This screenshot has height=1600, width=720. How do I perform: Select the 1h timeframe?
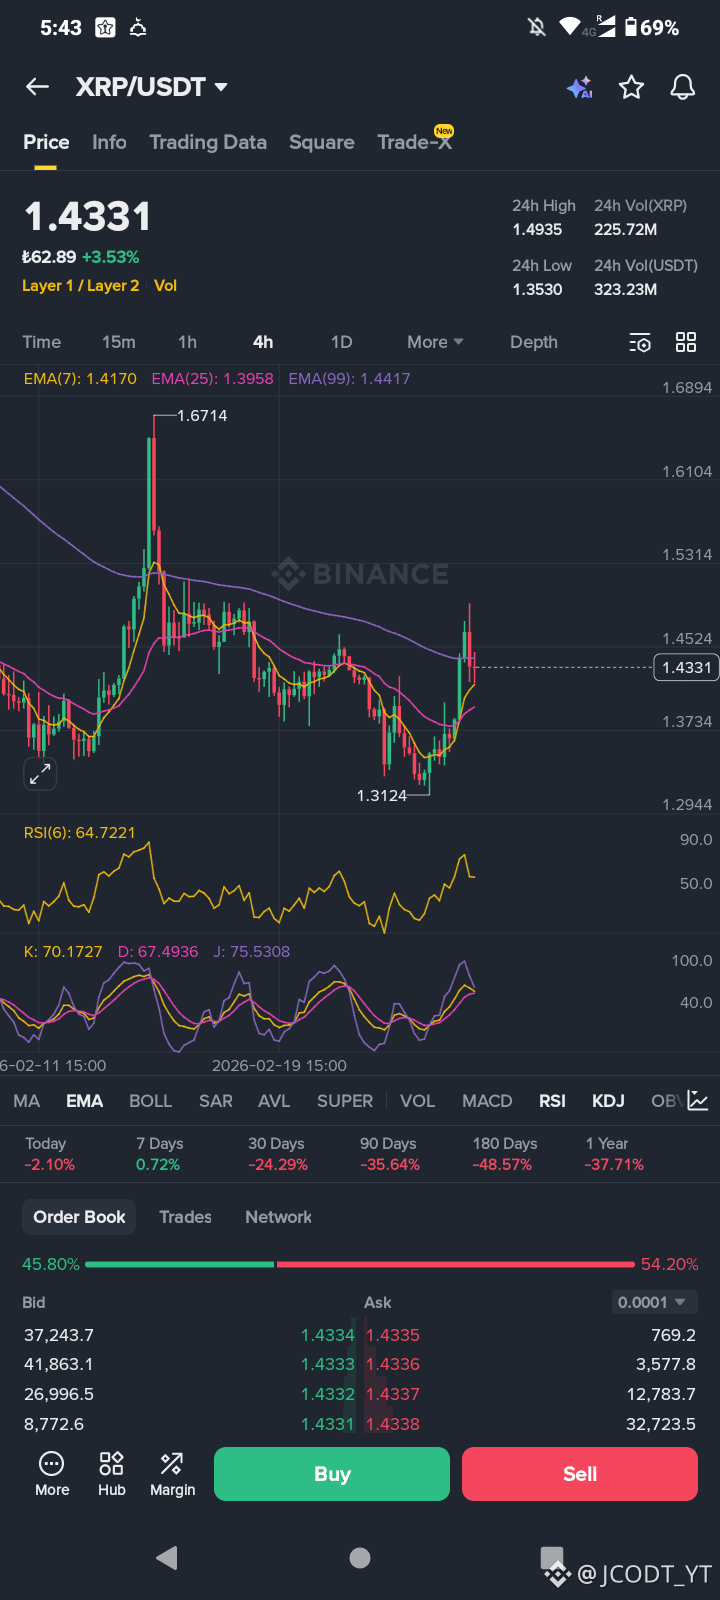[187, 342]
